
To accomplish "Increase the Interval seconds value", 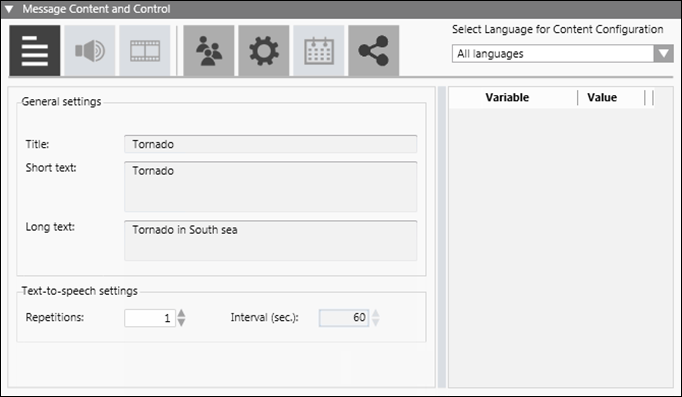I will 375,314.
